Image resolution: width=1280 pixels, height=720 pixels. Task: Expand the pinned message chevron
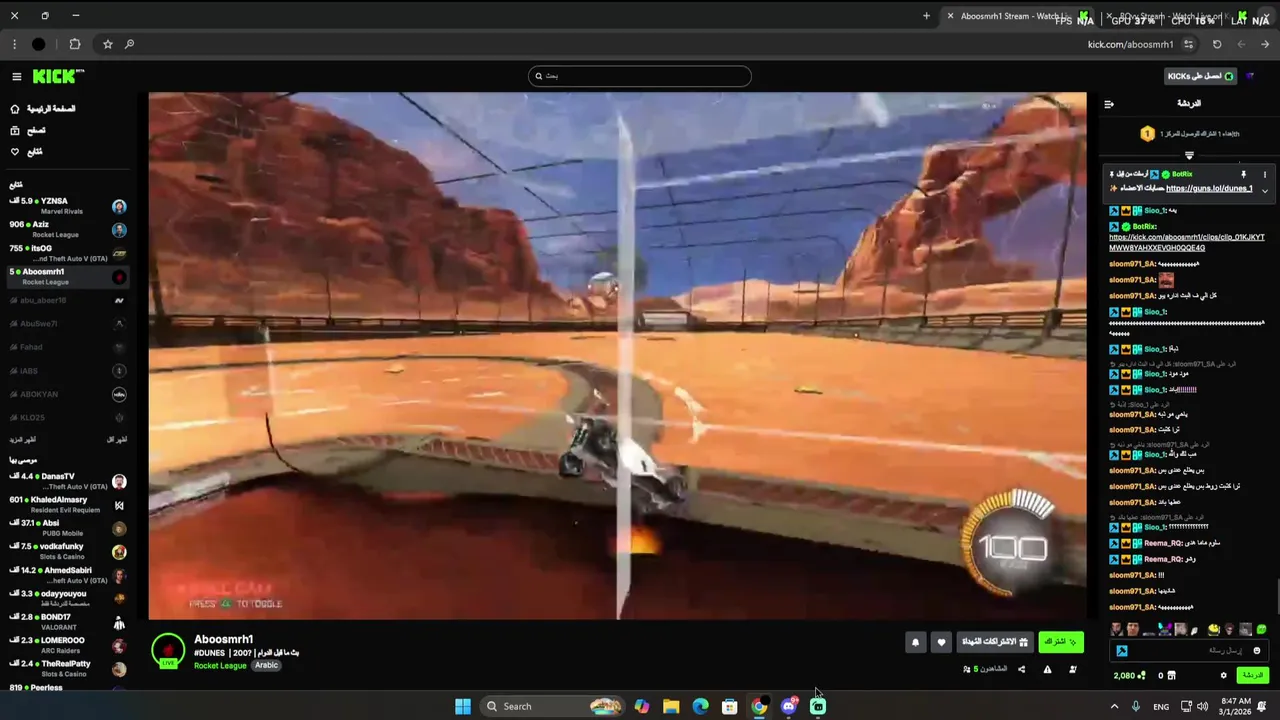pos(1264,190)
